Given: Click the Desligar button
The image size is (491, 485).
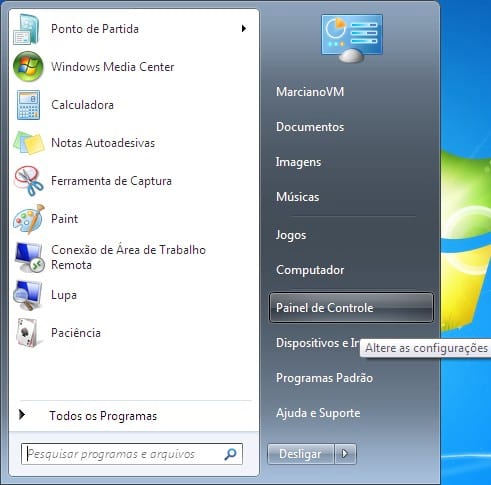Looking at the screenshot, I should click(x=300, y=454).
